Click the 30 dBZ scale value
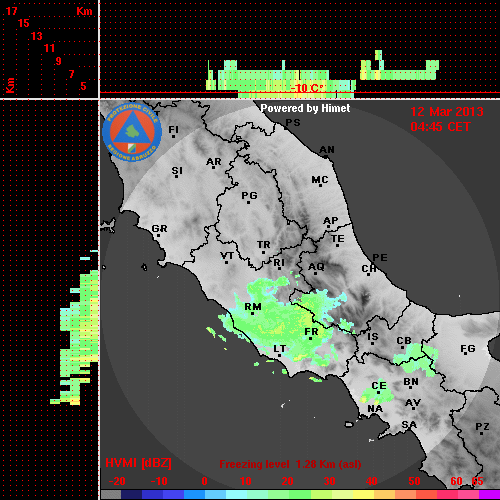 (329, 481)
